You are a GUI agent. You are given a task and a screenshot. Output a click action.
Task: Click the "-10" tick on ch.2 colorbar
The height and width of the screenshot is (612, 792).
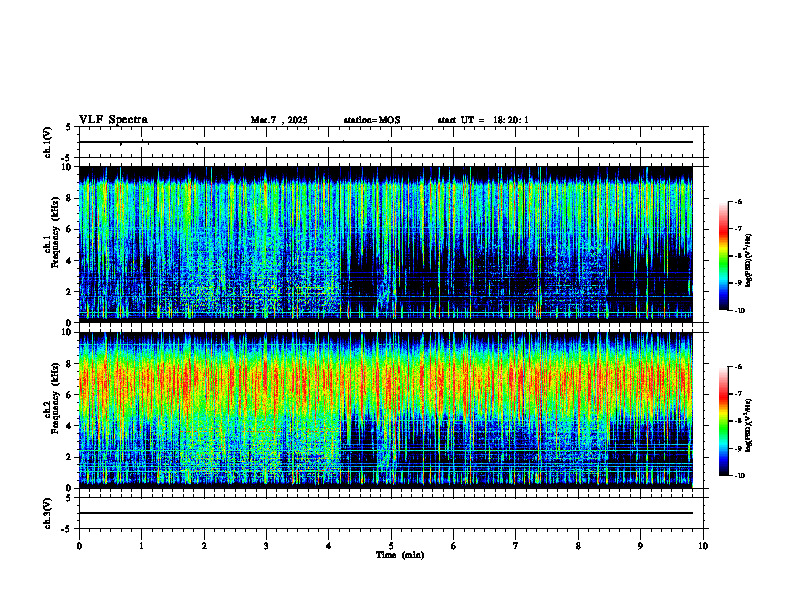tap(740, 476)
